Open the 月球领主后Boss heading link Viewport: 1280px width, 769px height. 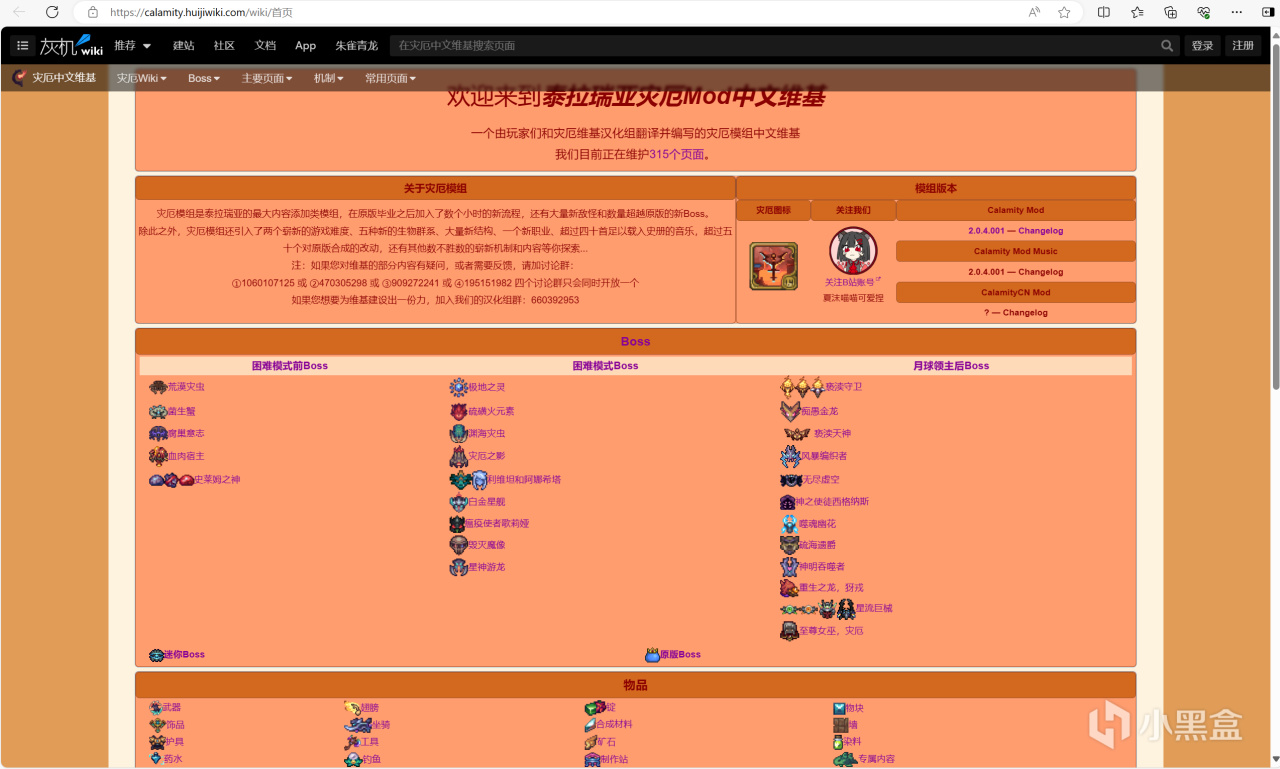tap(951, 366)
